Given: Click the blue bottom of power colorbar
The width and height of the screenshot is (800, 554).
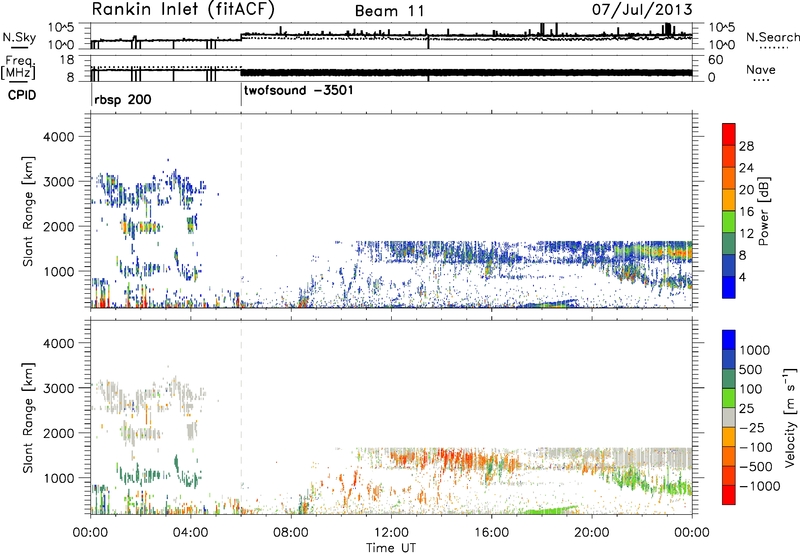Looking at the screenshot, I should [729, 287].
